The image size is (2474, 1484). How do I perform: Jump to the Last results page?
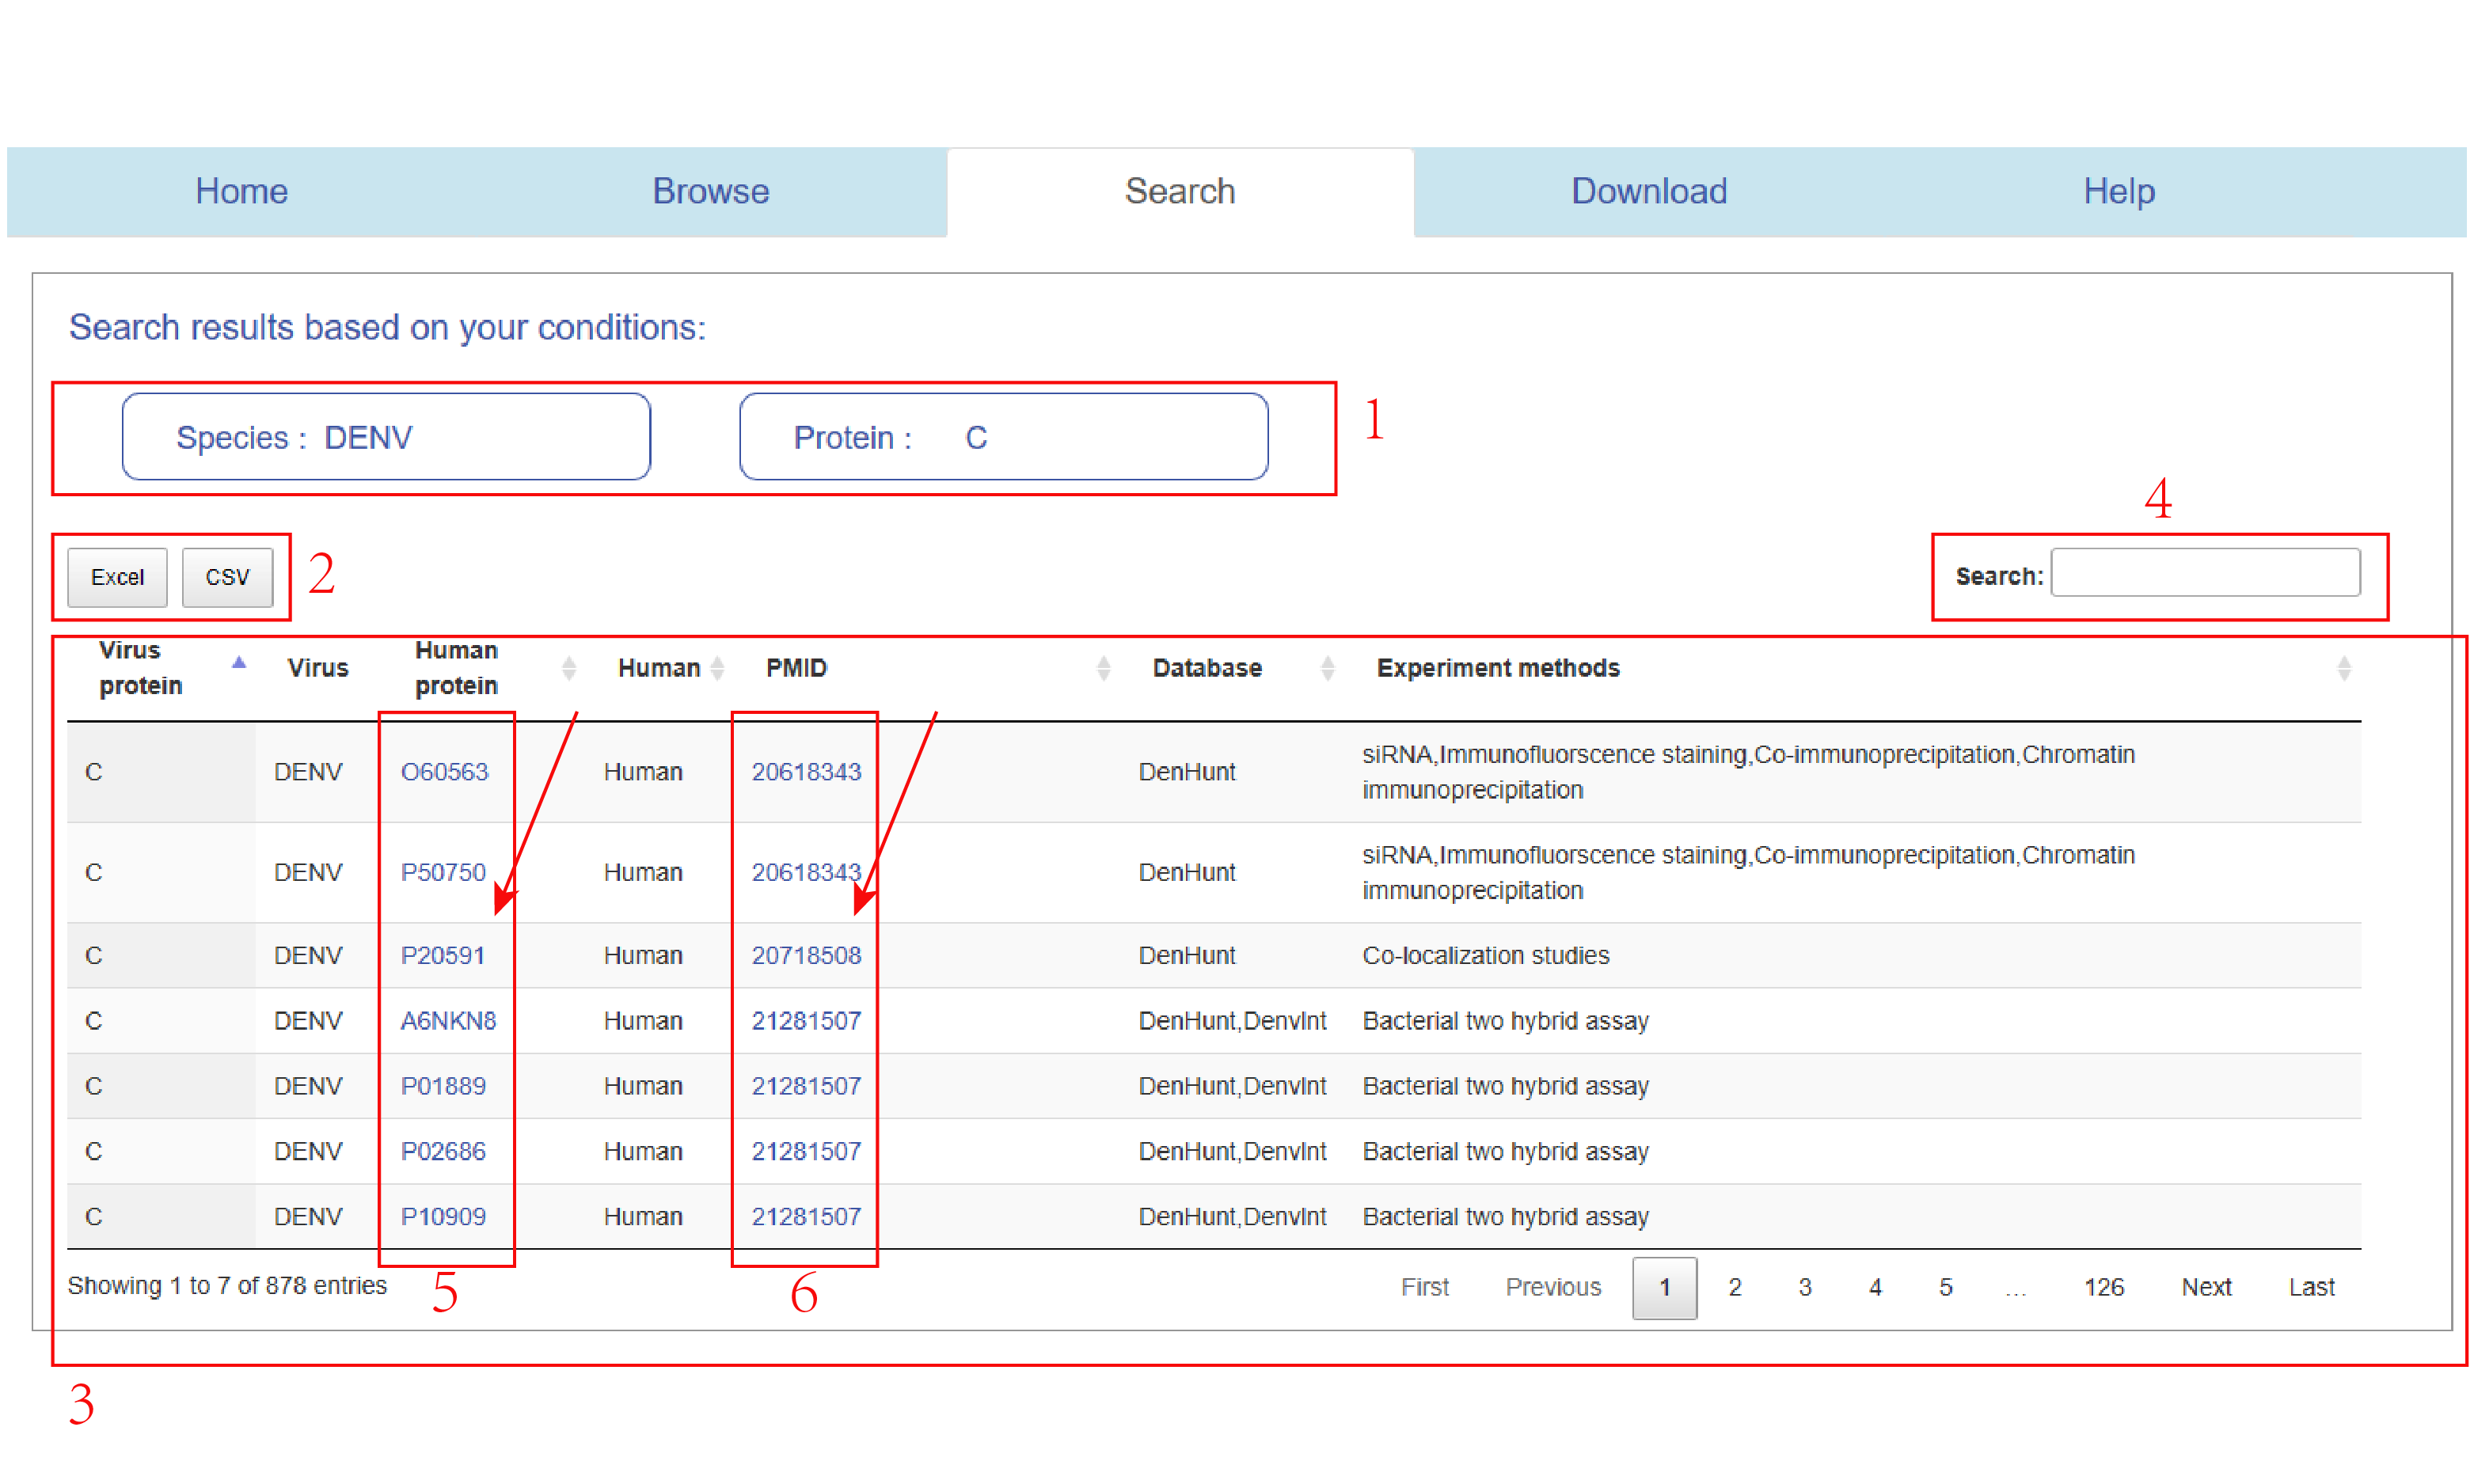coord(2310,1287)
